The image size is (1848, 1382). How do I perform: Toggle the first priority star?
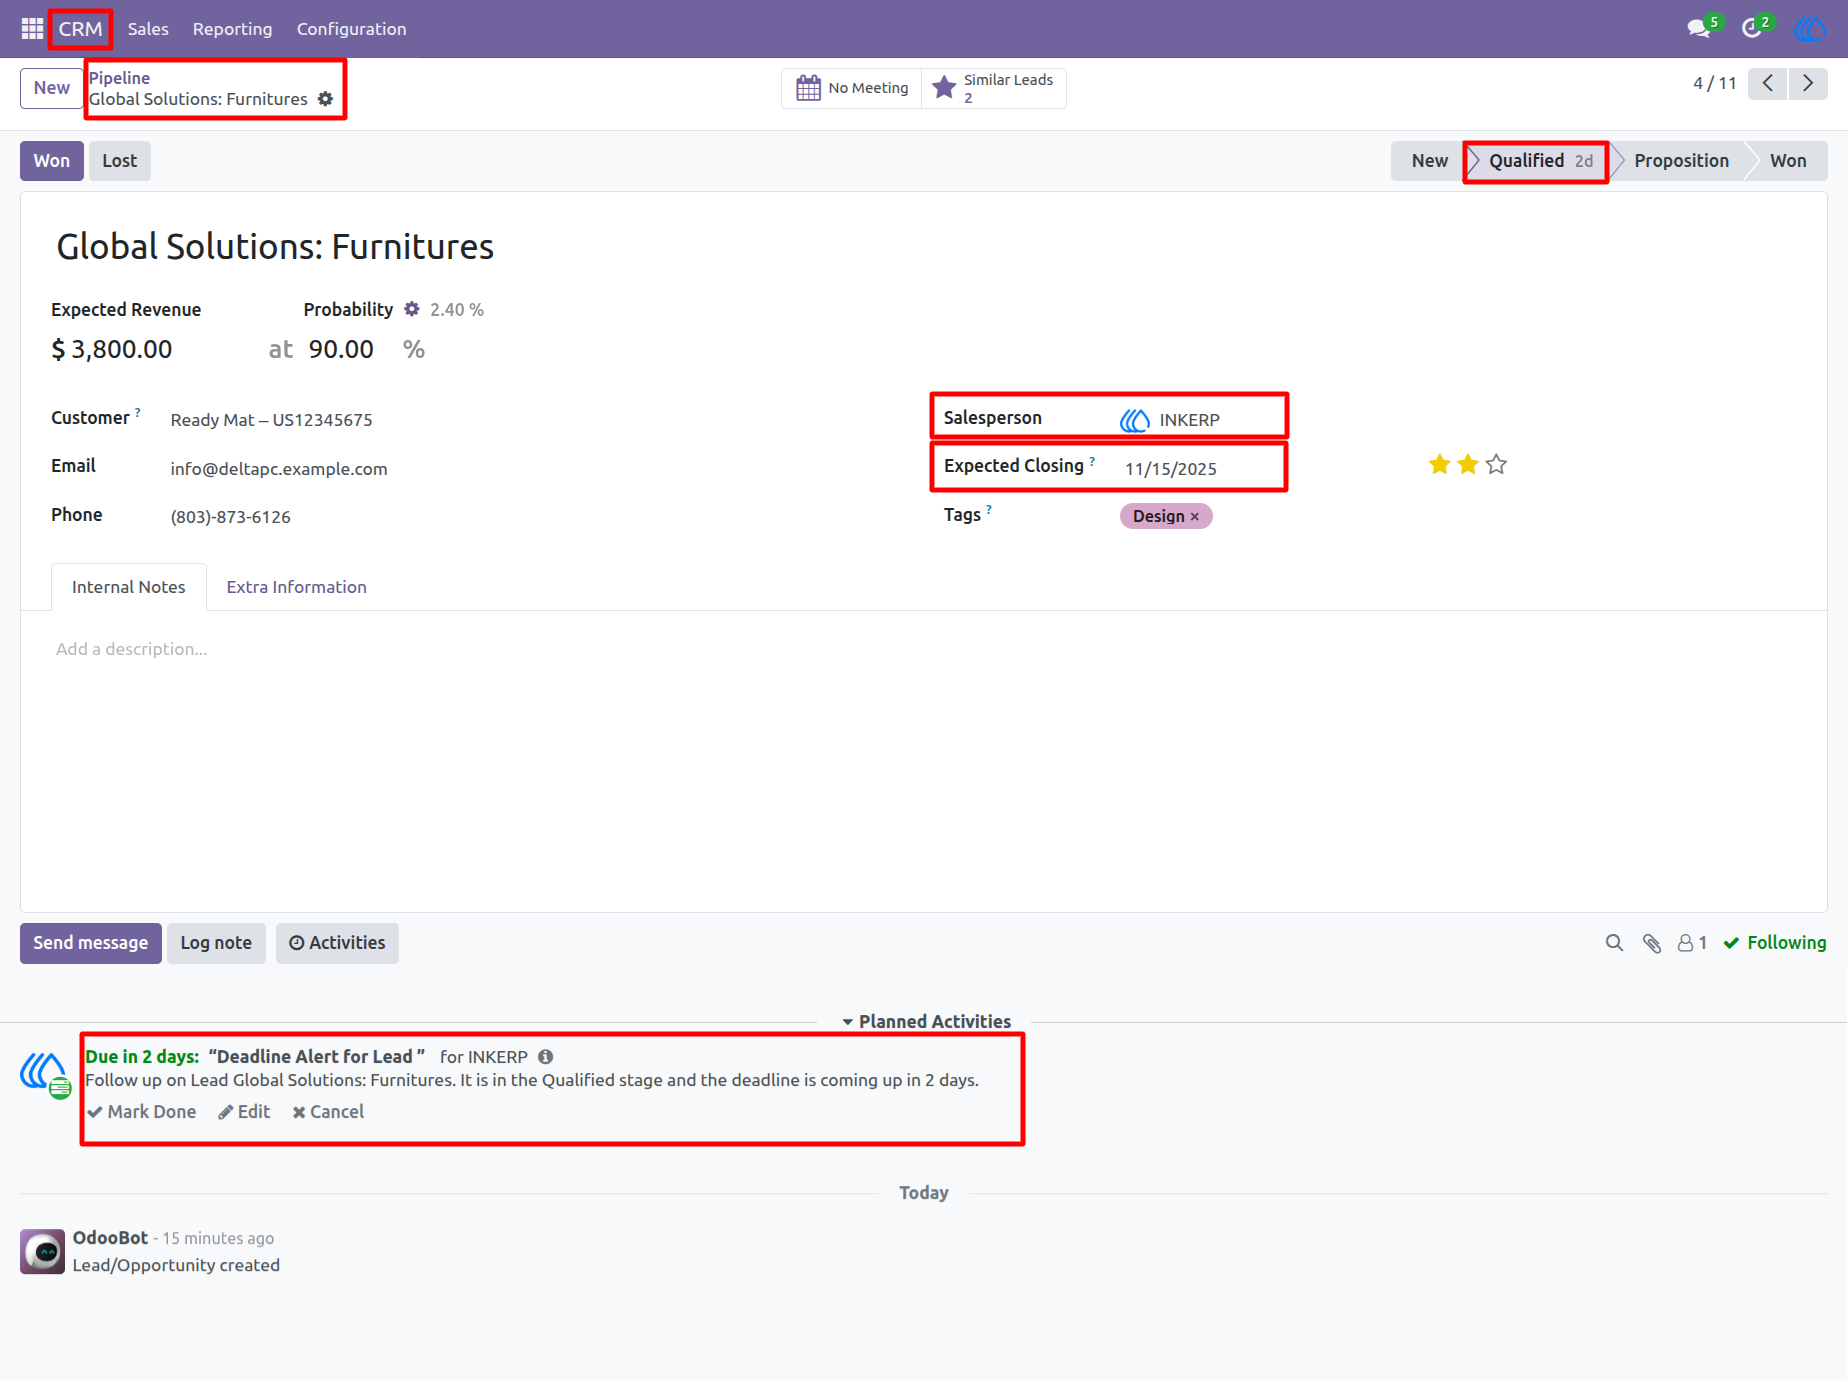[1439, 464]
